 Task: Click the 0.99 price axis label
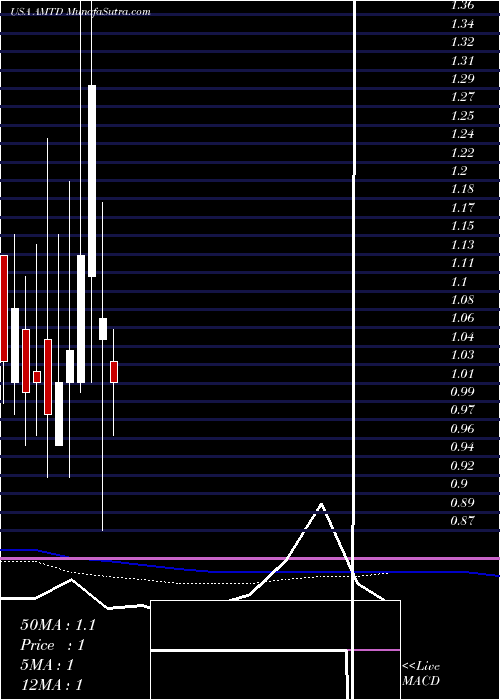coord(462,392)
